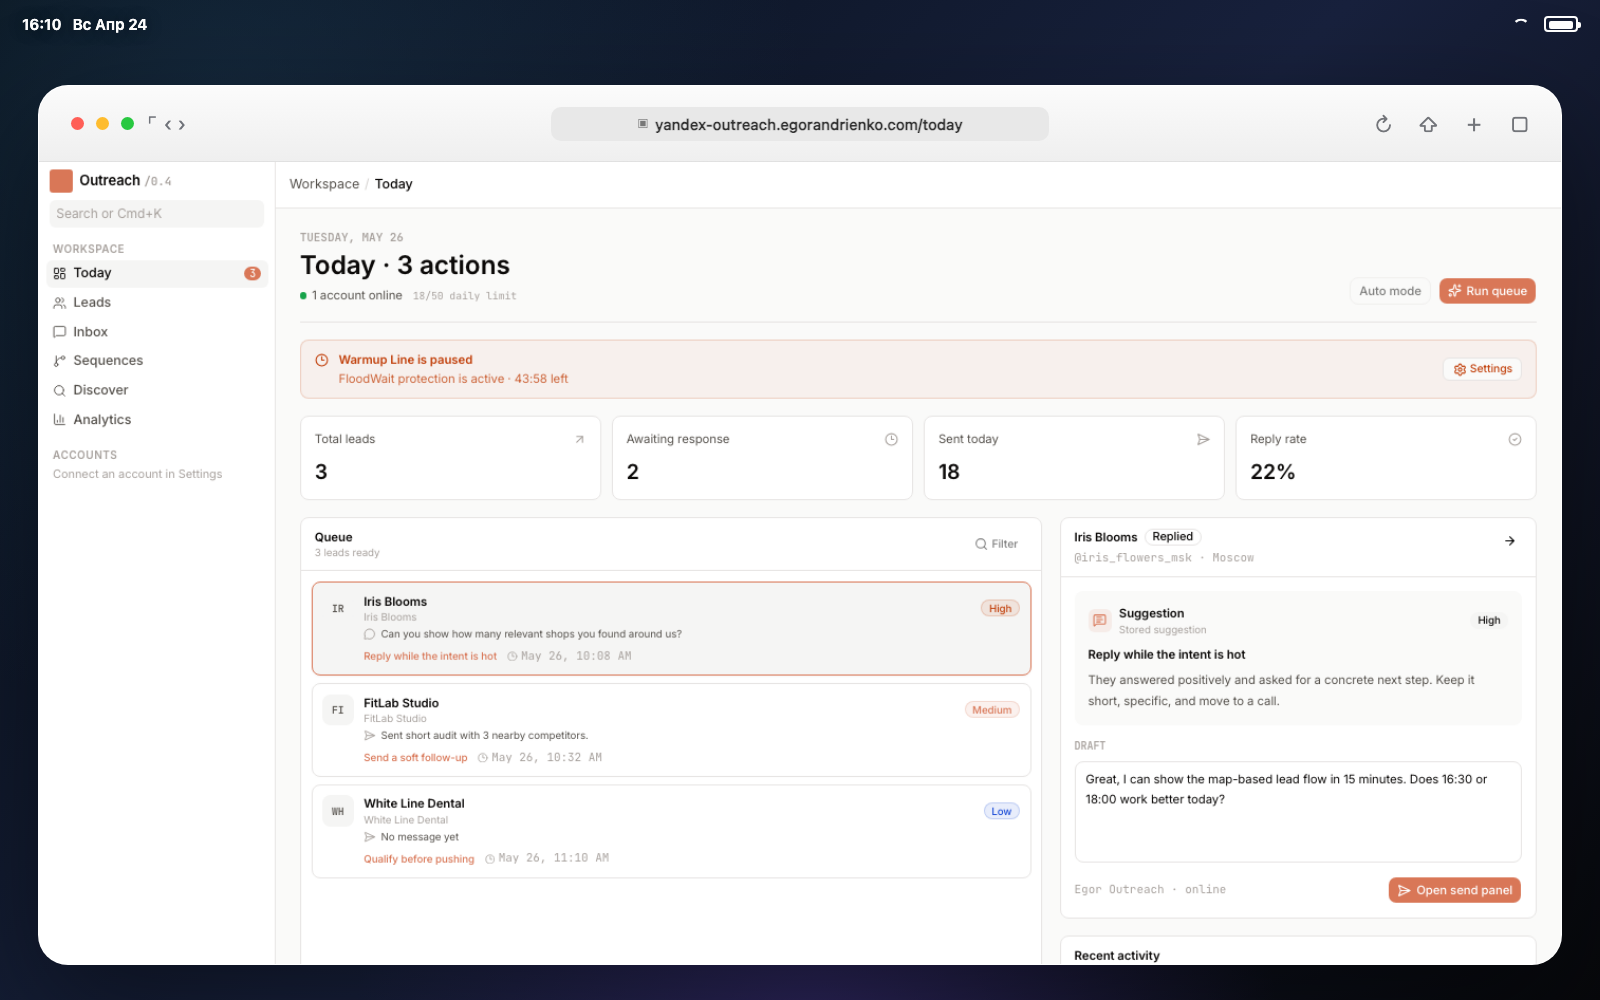The width and height of the screenshot is (1600, 1000).
Task: Open the queue Filter
Action: 997,544
